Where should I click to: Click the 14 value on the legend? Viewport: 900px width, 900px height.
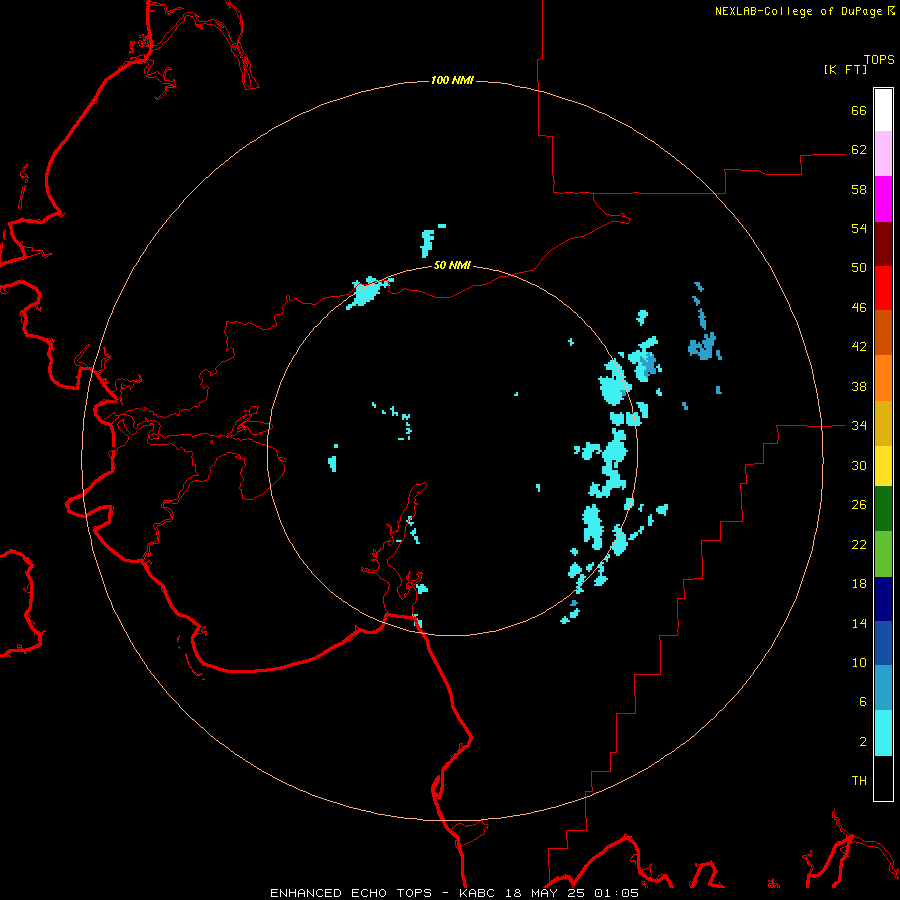point(859,623)
